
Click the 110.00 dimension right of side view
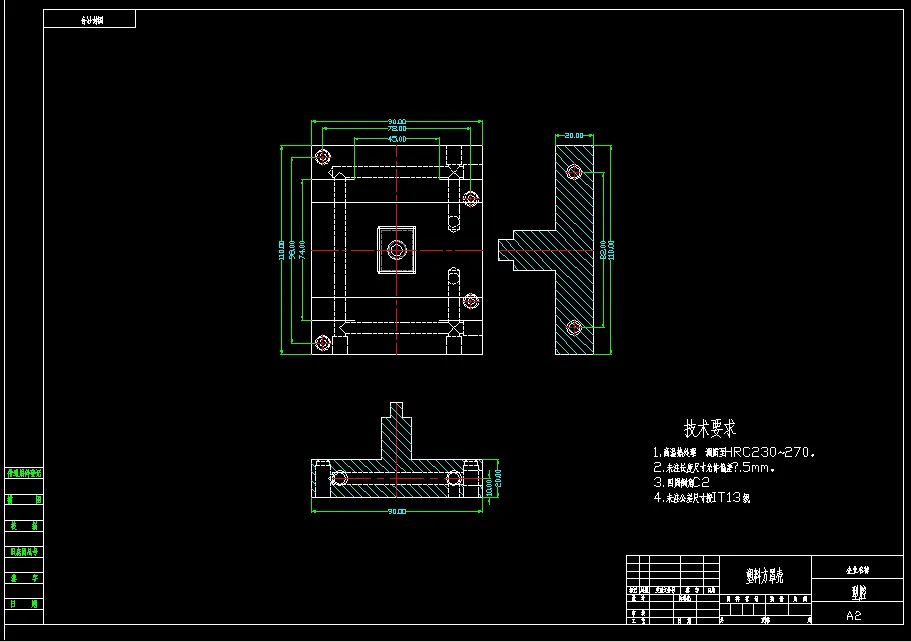(611, 250)
